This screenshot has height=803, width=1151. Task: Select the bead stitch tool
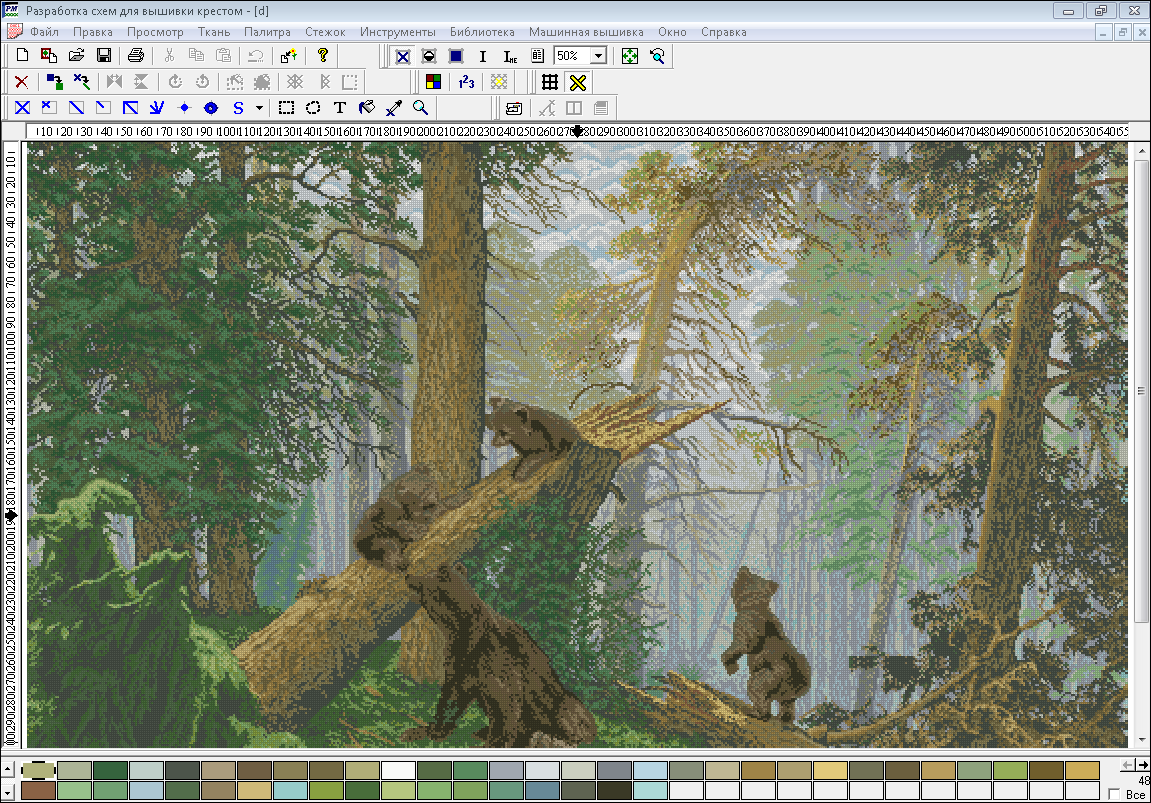click(x=211, y=108)
